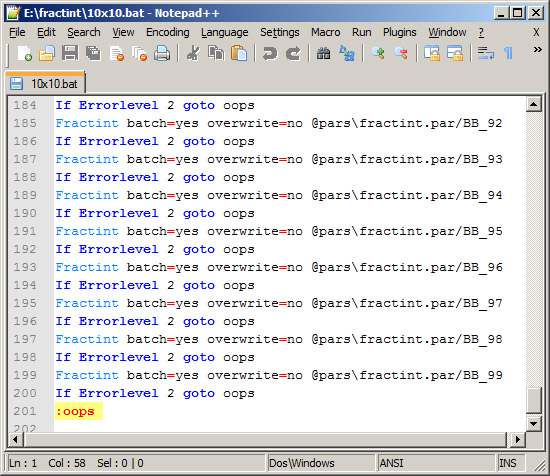The height and width of the screenshot is (476, 550).
Task: Open the Encoding menu
Action: [168, 32]
